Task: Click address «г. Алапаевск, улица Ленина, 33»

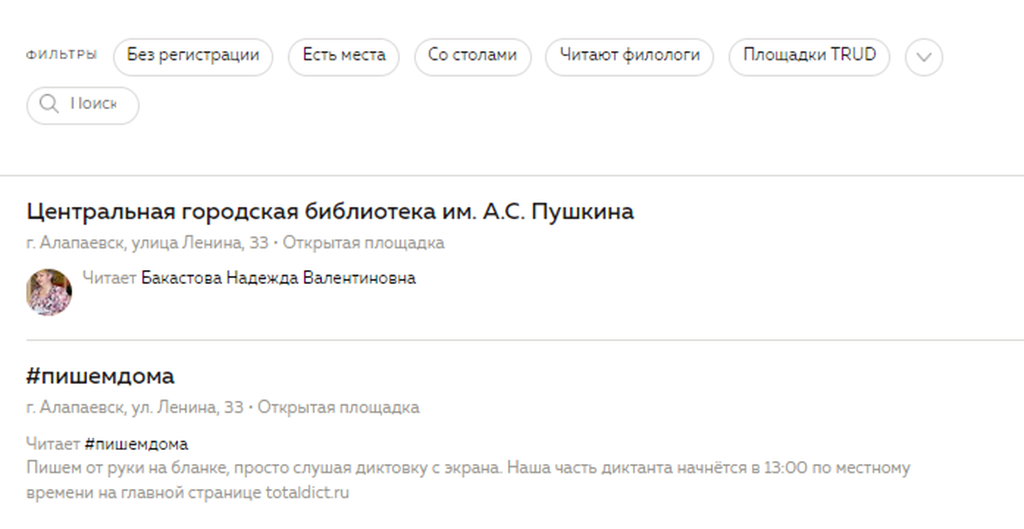Action: pyautogui.click(x=147, y=243)
